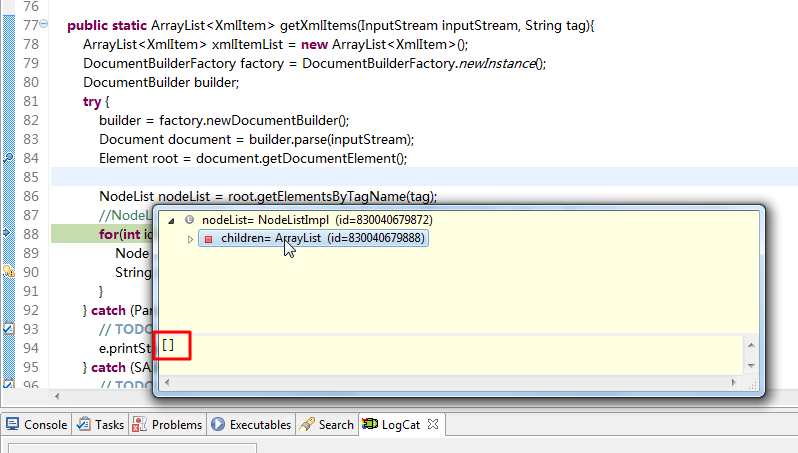Click the popup resize grip corner
The image size is (798, 453).
[x=752, y=385]
